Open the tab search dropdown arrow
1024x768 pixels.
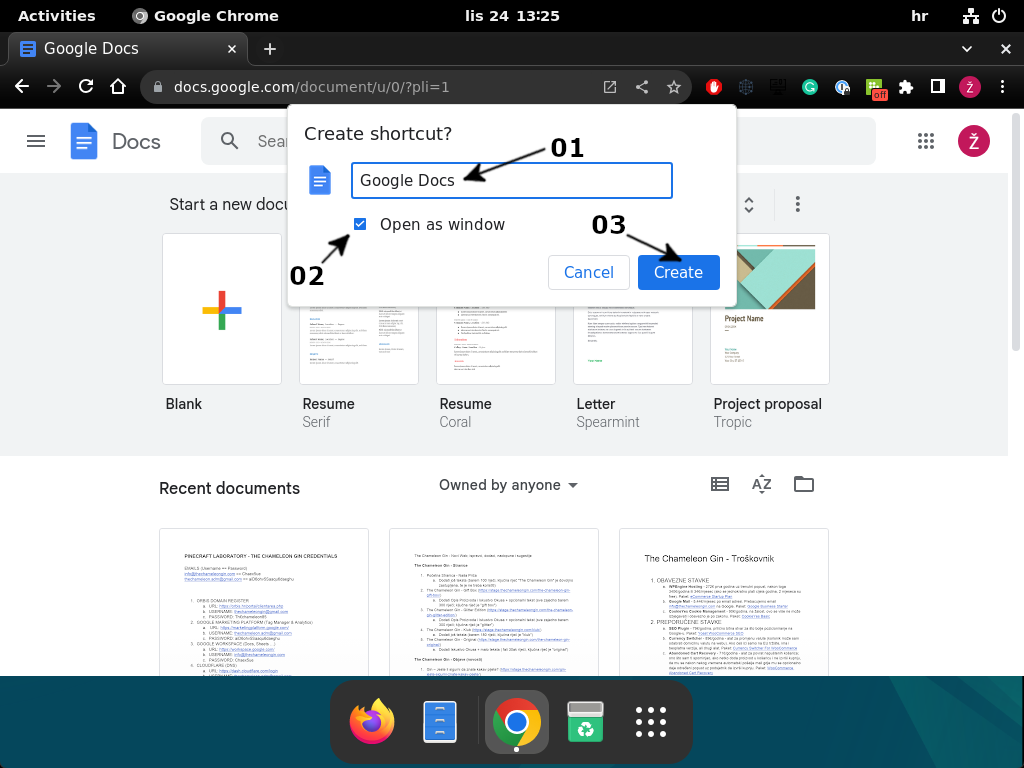pyautogui.click(x=967, y=49)
